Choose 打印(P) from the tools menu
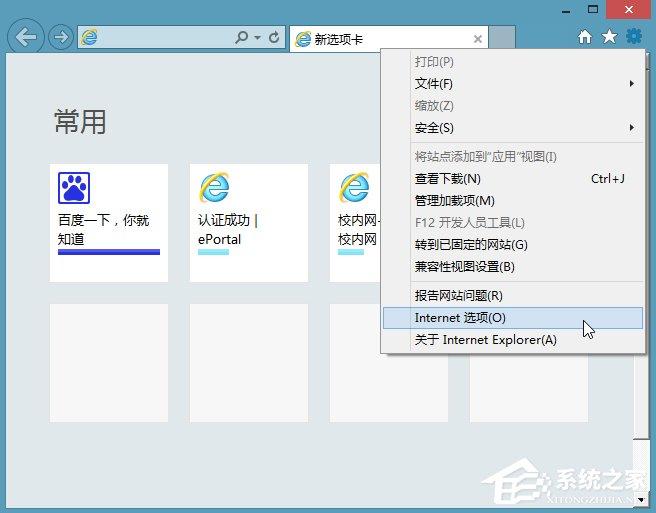This screenshot has width=656, height=513. point(513,62)
